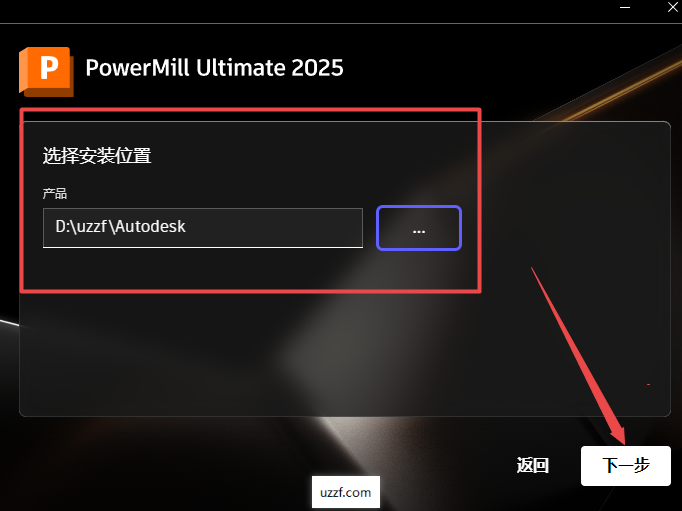Image resolution: width=682 pixels, height=511 pixels.
Task: Open folder browser with the ... button
Action: click(419, 228)
